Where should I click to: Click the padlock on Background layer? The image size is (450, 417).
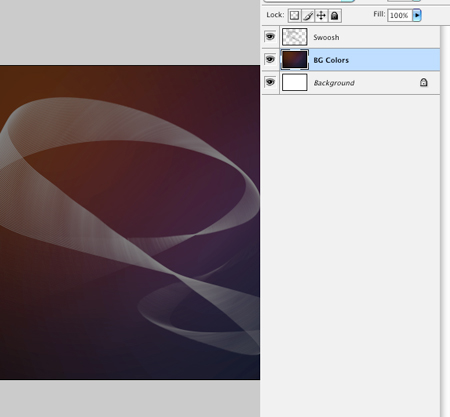pyautogui.click(x=424, y=82)
